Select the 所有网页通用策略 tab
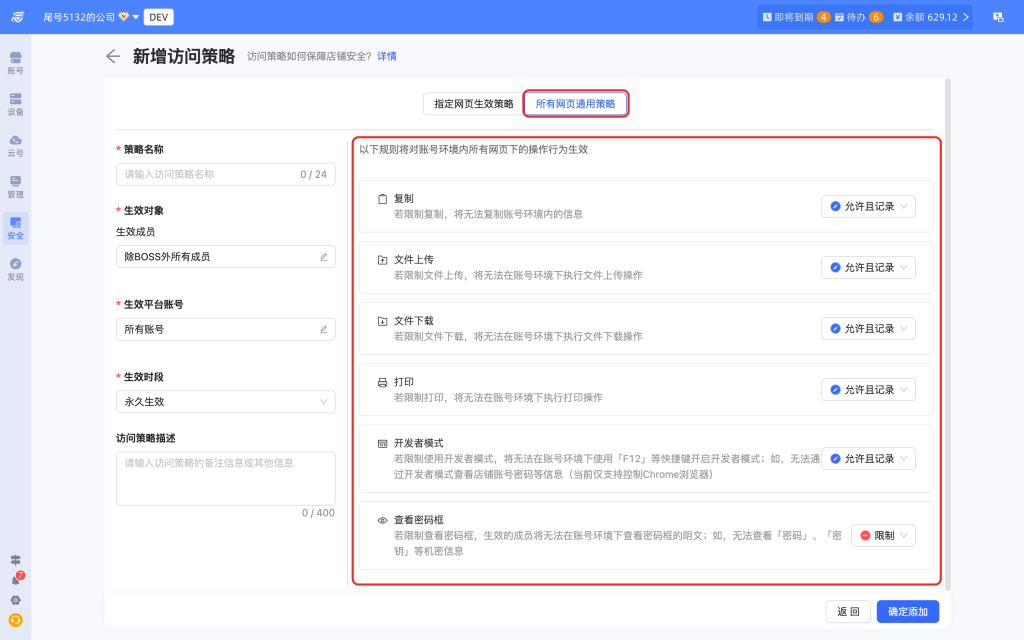This screenshot has width=1024, height=640. click(x=576, y=103)
